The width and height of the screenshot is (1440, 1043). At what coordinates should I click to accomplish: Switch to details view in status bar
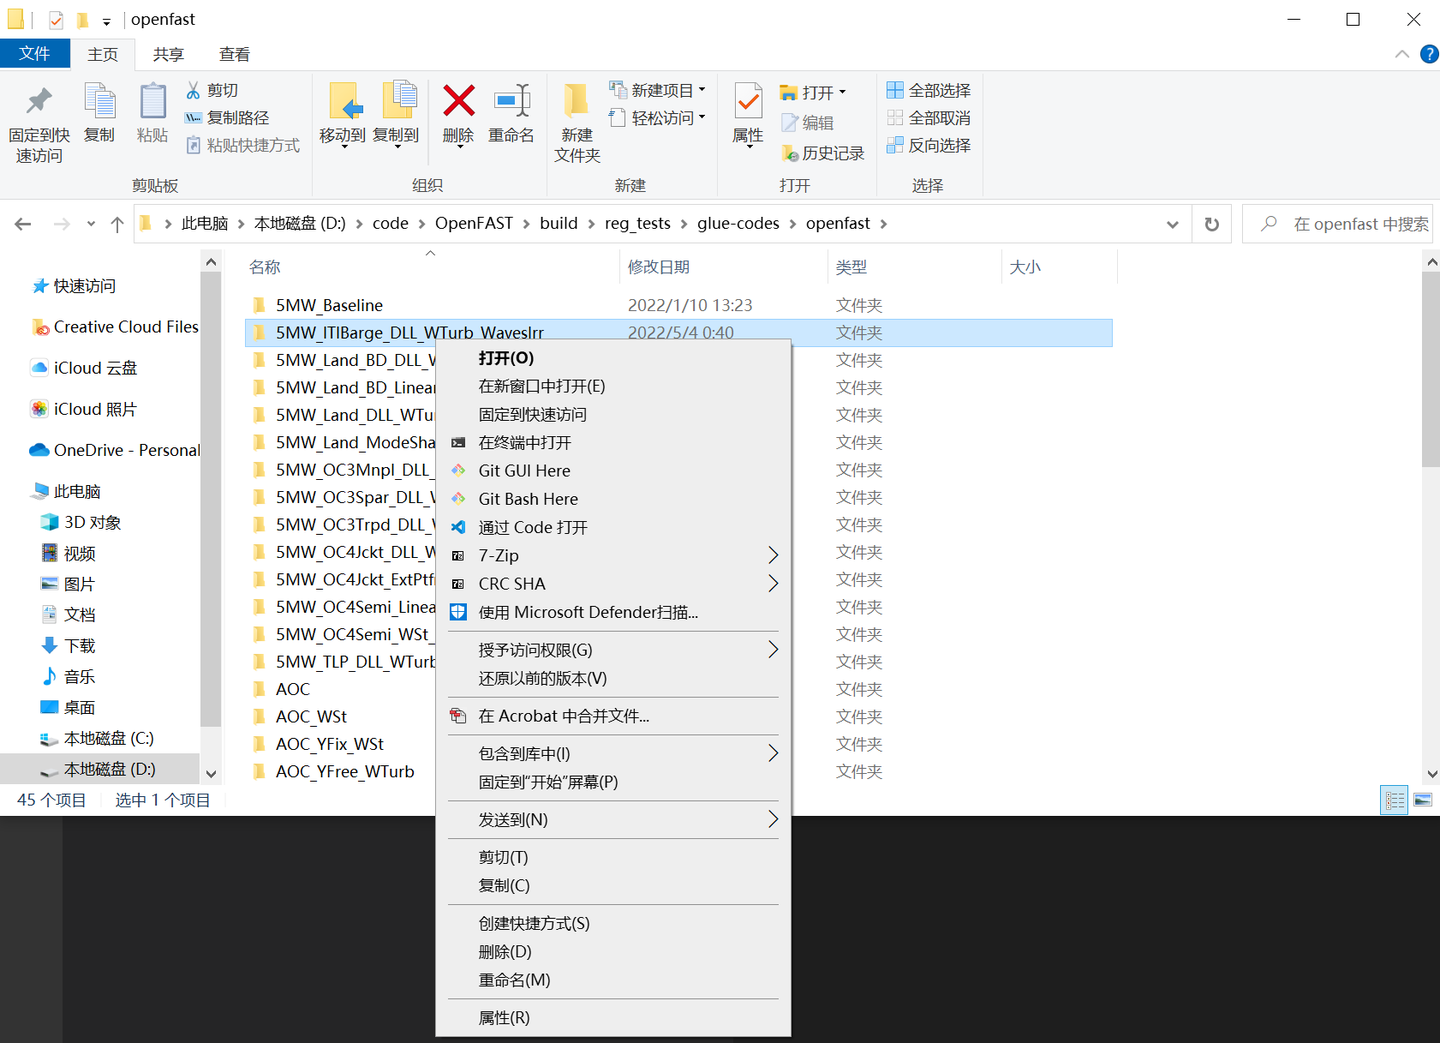1394,799
